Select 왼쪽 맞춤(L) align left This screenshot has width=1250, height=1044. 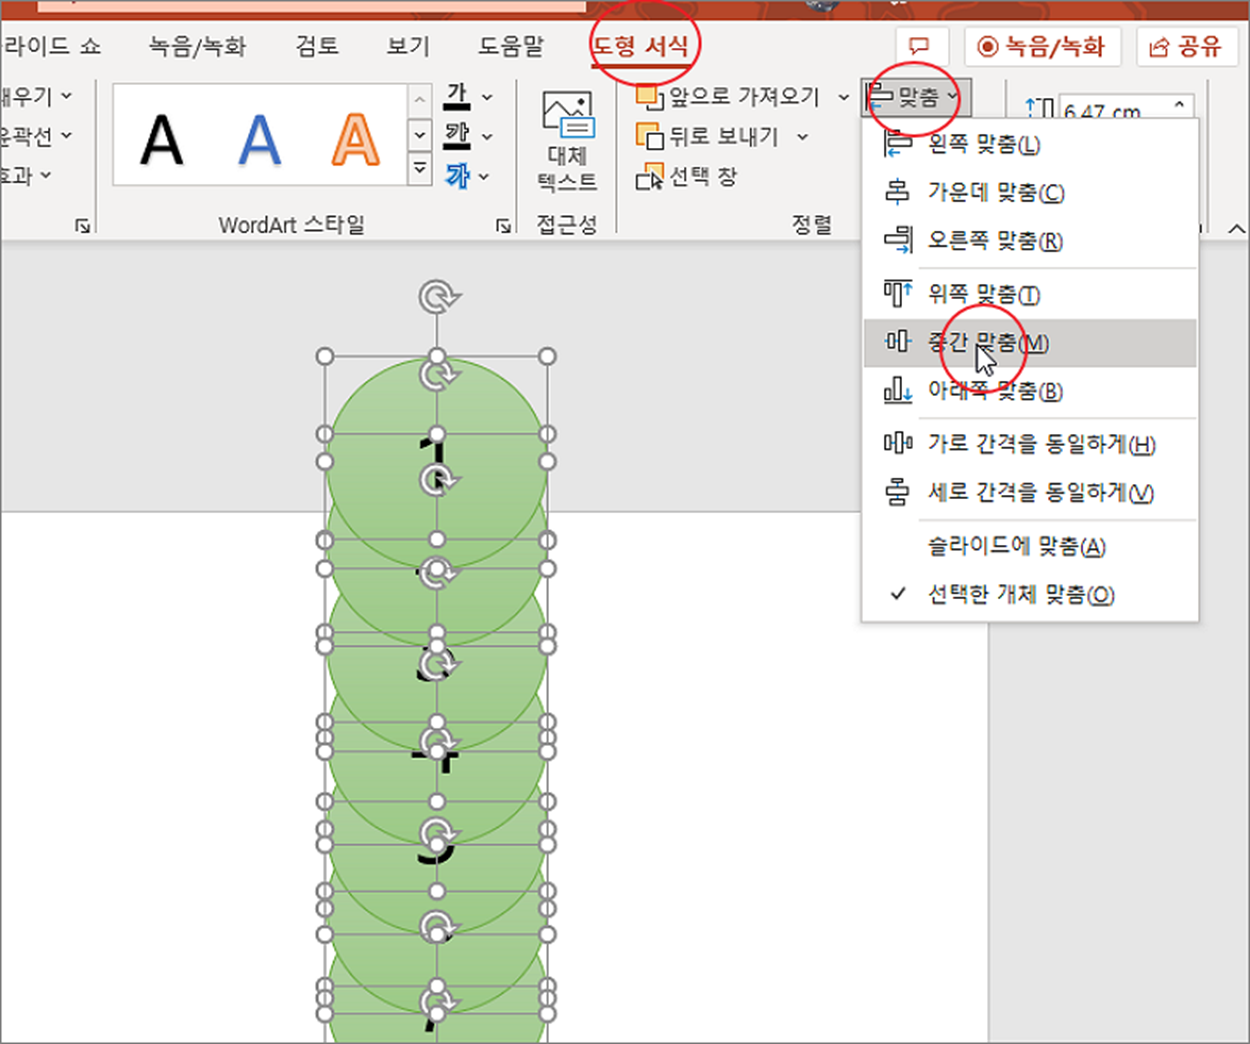pos(1030,144)
